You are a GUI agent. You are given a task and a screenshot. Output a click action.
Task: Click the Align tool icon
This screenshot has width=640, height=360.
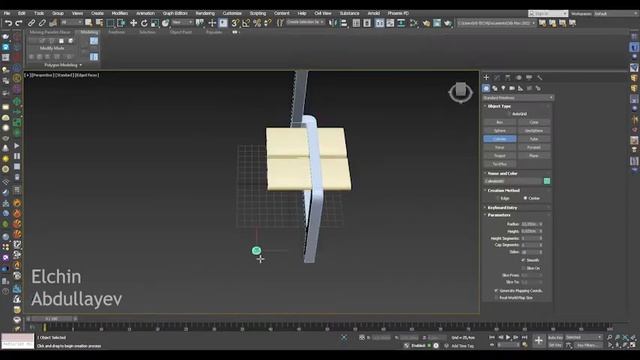344,23
